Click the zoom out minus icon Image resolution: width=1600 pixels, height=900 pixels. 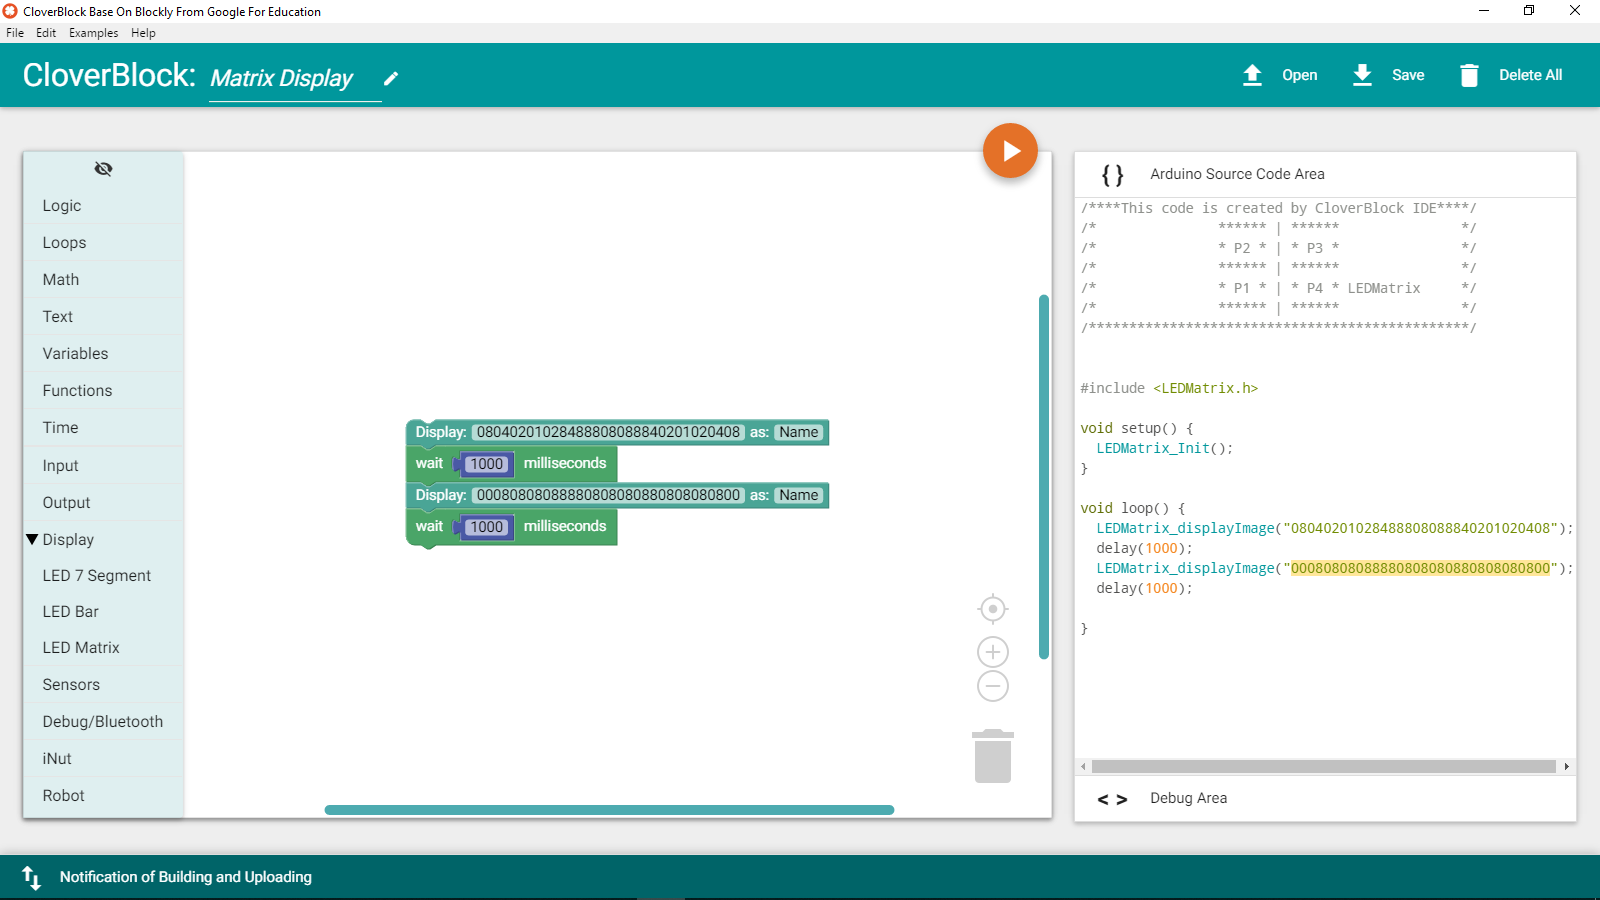(x=992, y=686)
